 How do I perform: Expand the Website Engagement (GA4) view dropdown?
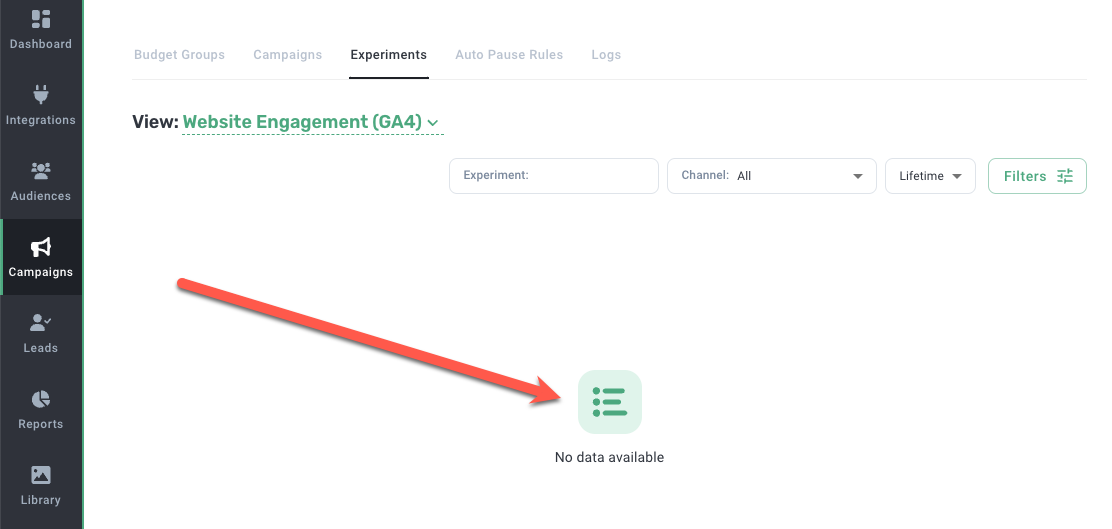(311, 123)
